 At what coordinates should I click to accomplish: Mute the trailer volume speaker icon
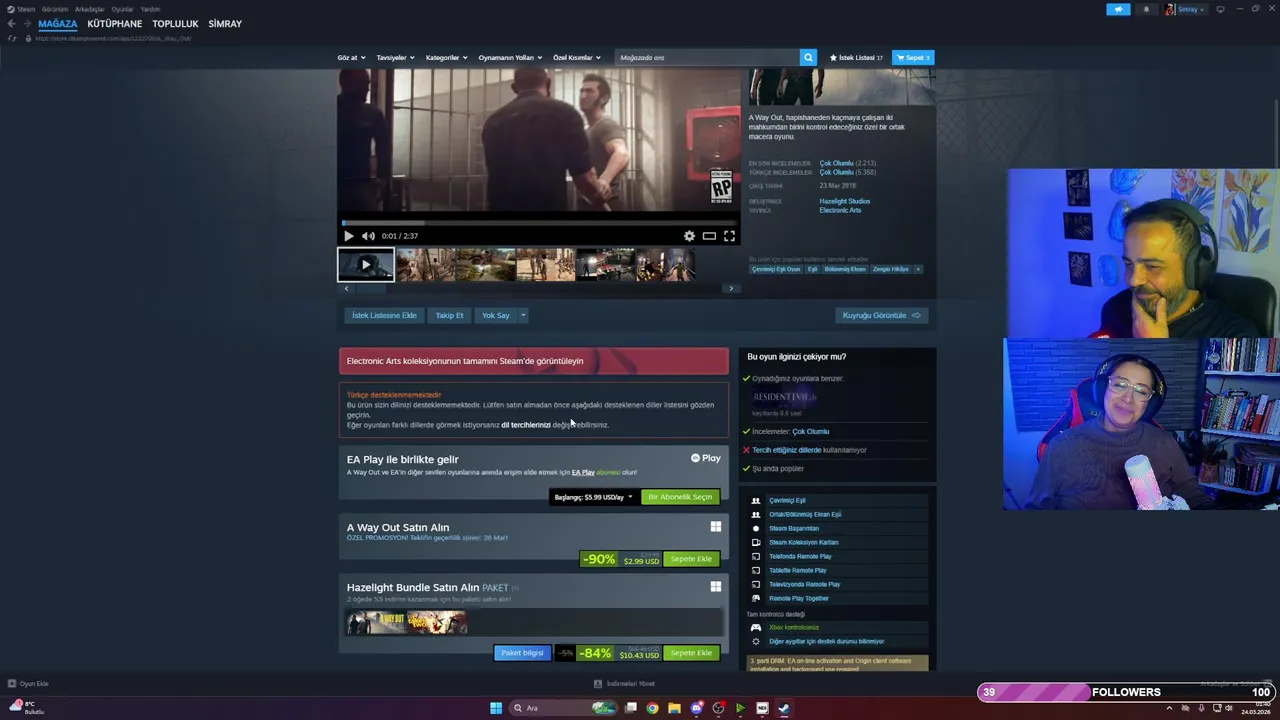(368, 236)
